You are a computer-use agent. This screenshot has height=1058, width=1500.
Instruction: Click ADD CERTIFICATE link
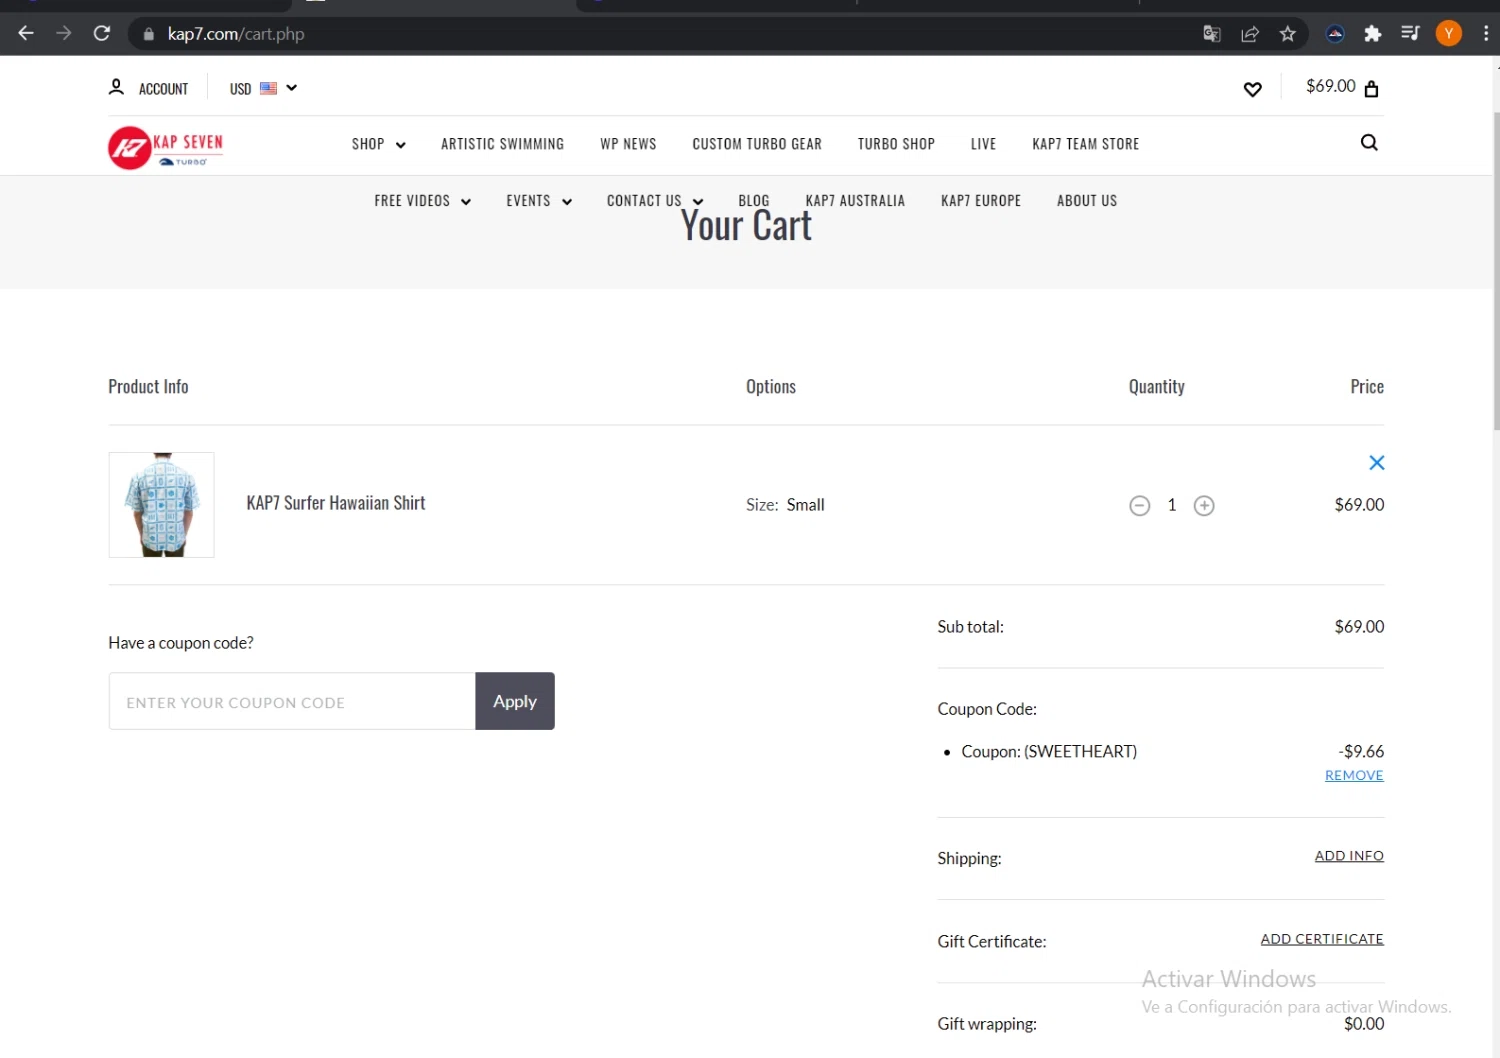pyautogui.click(x=1322, y=939)
